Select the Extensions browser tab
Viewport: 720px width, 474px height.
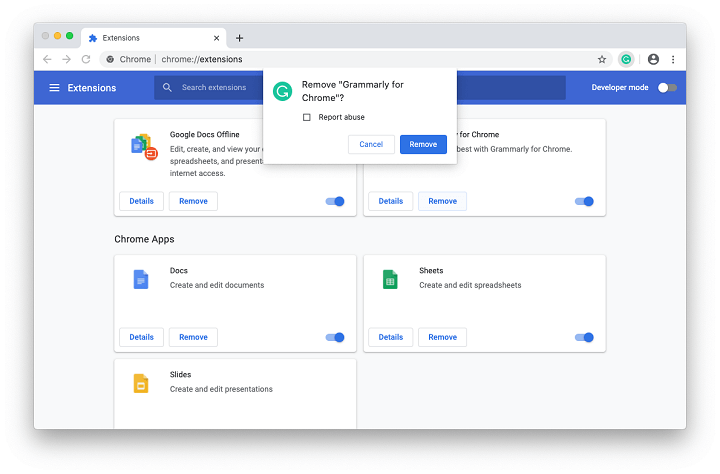[154, 38]
